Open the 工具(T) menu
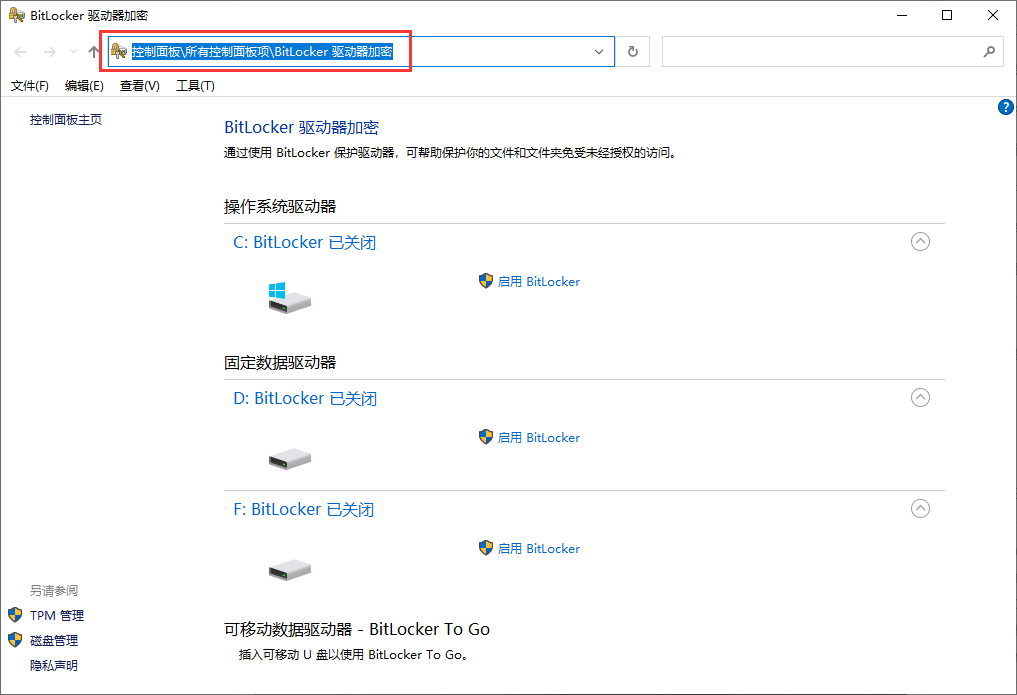The height and width of the screenshot is (695, 1017). coord(195,86)
